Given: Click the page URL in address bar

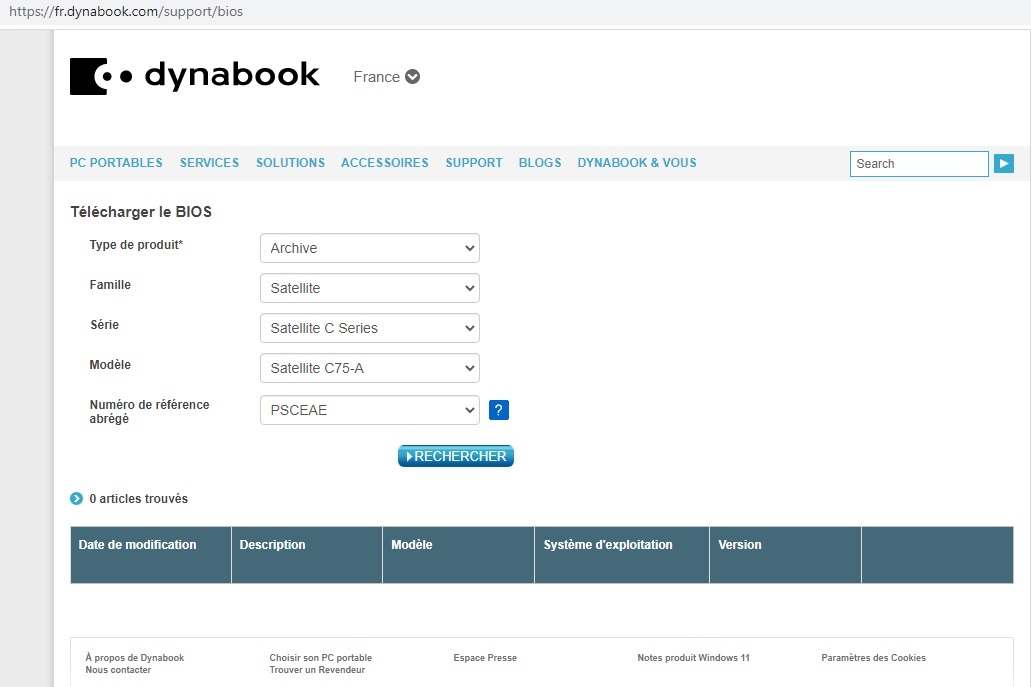Looking at the screenshot, I should tap(126, 12).
